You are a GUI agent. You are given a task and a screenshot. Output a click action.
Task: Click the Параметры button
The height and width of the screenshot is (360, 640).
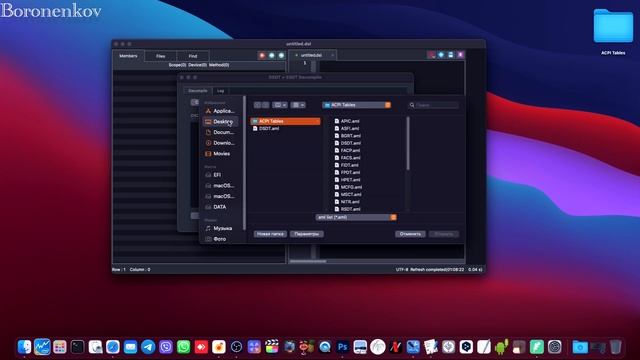tap(307, 234)
